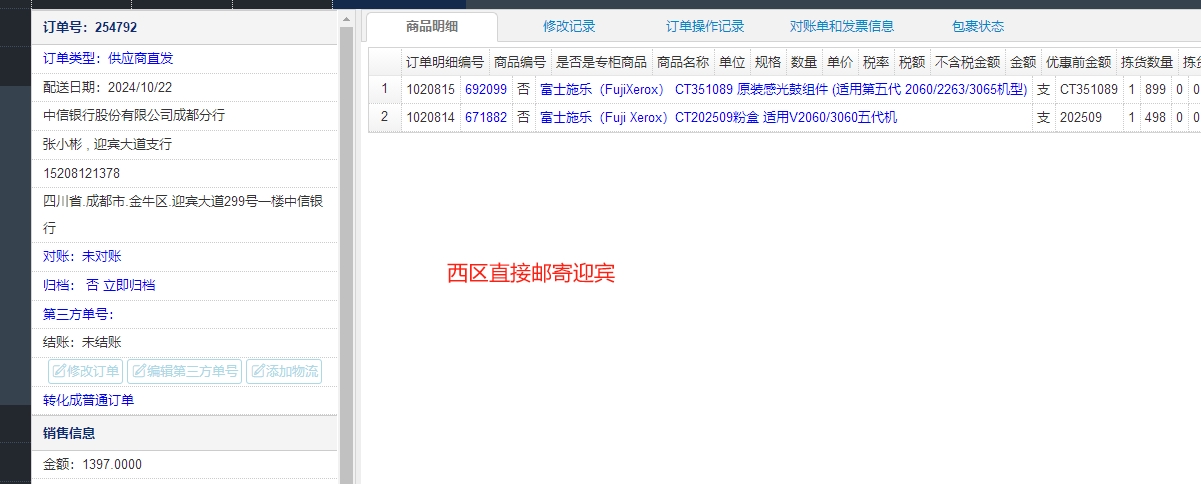The height and width of the screenshot is (484, 1201).
Task: Open the 对账单和发票信息 tab
Action: coord(842,26)
